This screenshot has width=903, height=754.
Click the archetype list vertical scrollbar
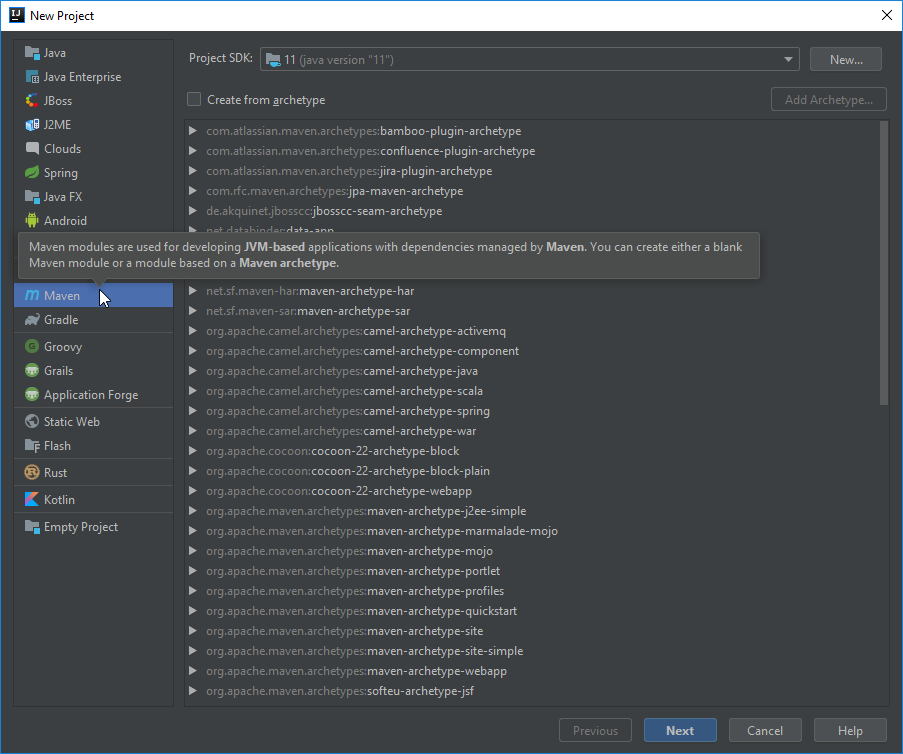tap(884, 262)
